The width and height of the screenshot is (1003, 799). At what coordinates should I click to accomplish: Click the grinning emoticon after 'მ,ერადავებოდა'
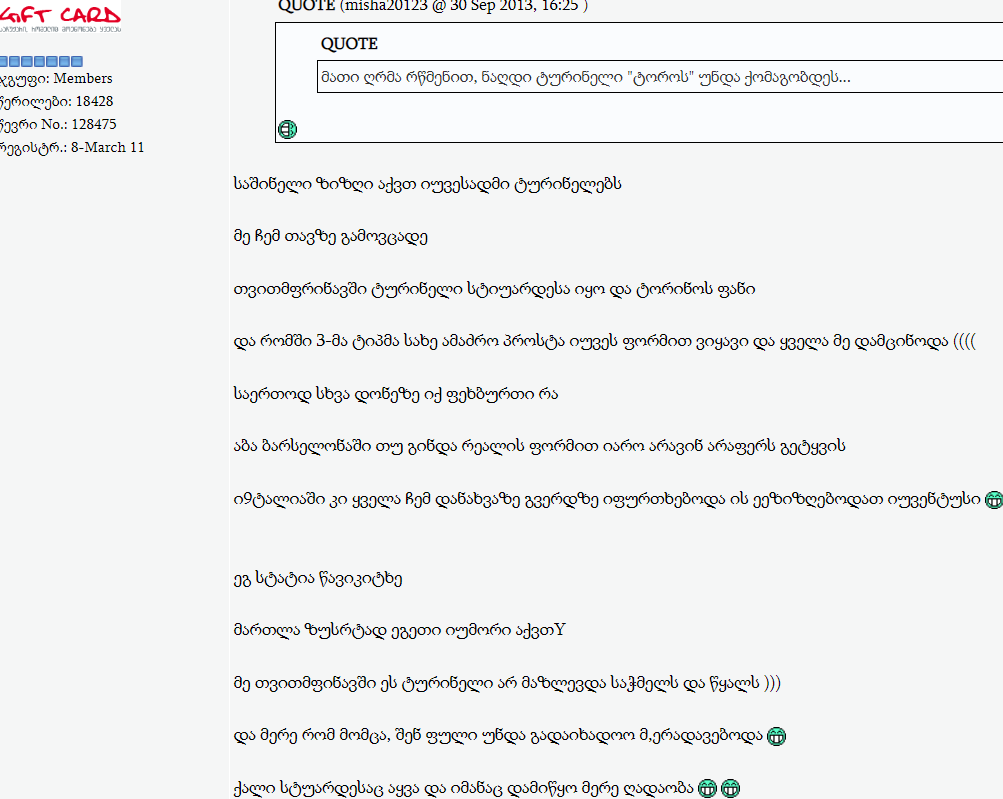coord(776,736)
